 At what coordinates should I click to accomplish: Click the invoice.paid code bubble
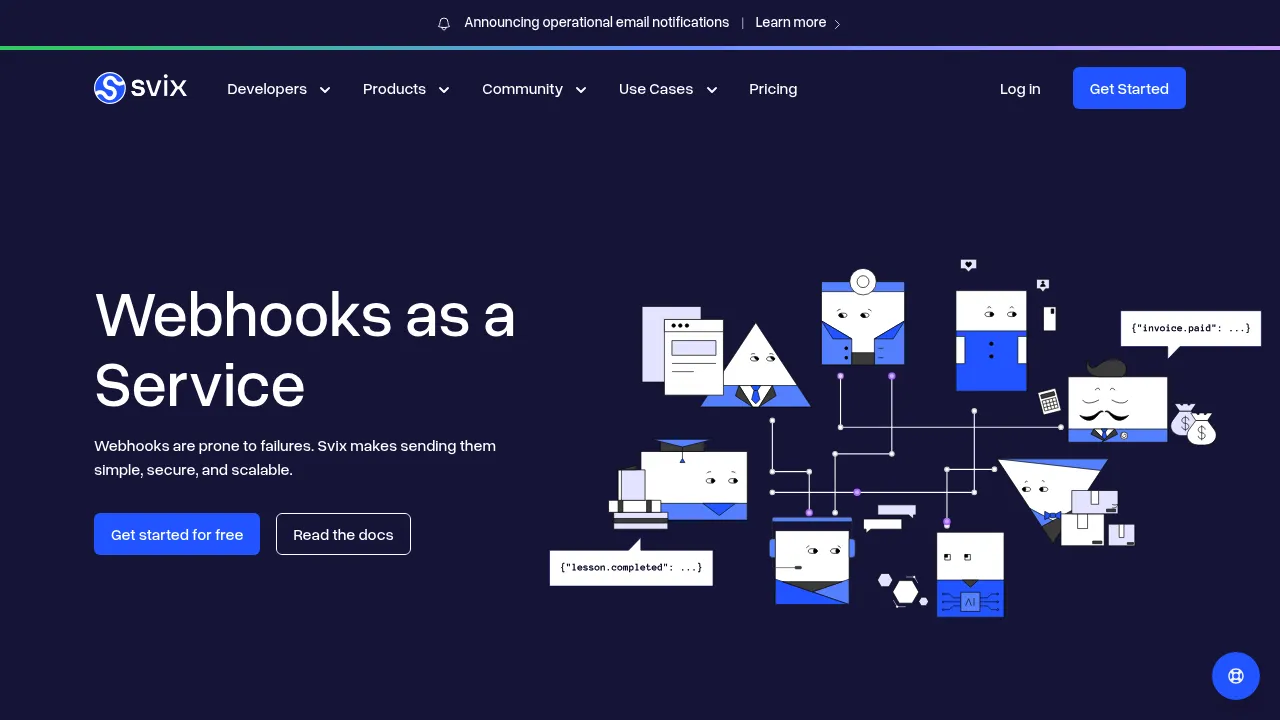[x=1191, y=328]
